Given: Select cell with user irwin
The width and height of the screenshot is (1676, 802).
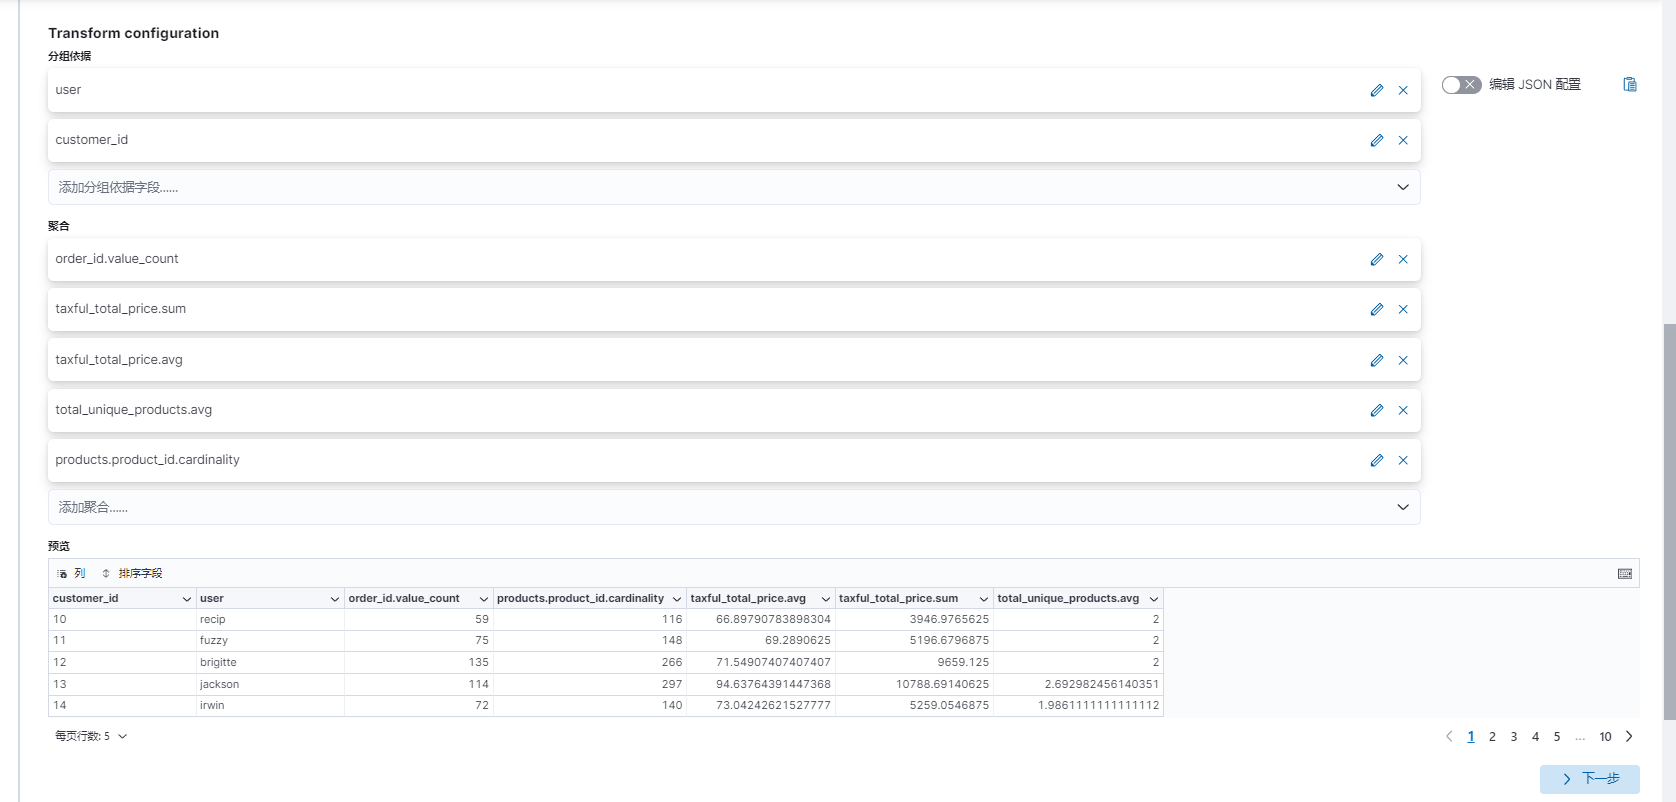Looking at the screenshot, I should tap(270, 705).
